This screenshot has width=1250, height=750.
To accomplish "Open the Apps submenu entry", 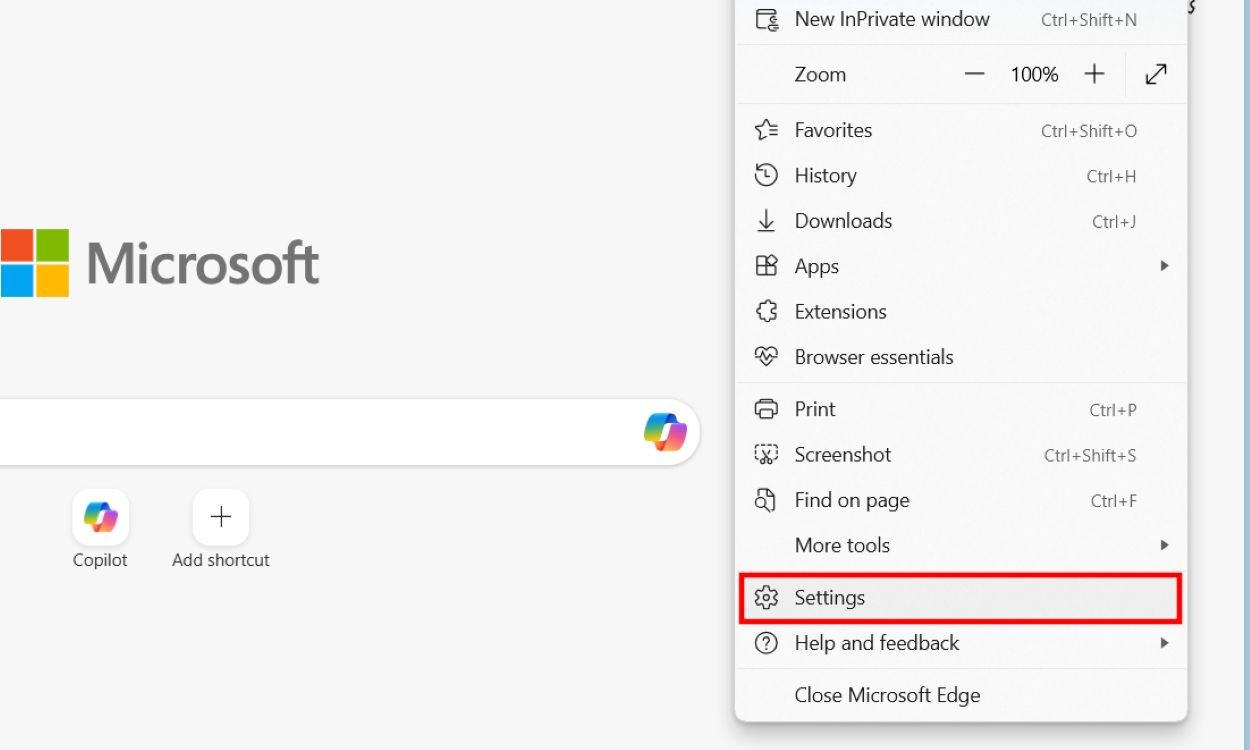I will point(961,266).
